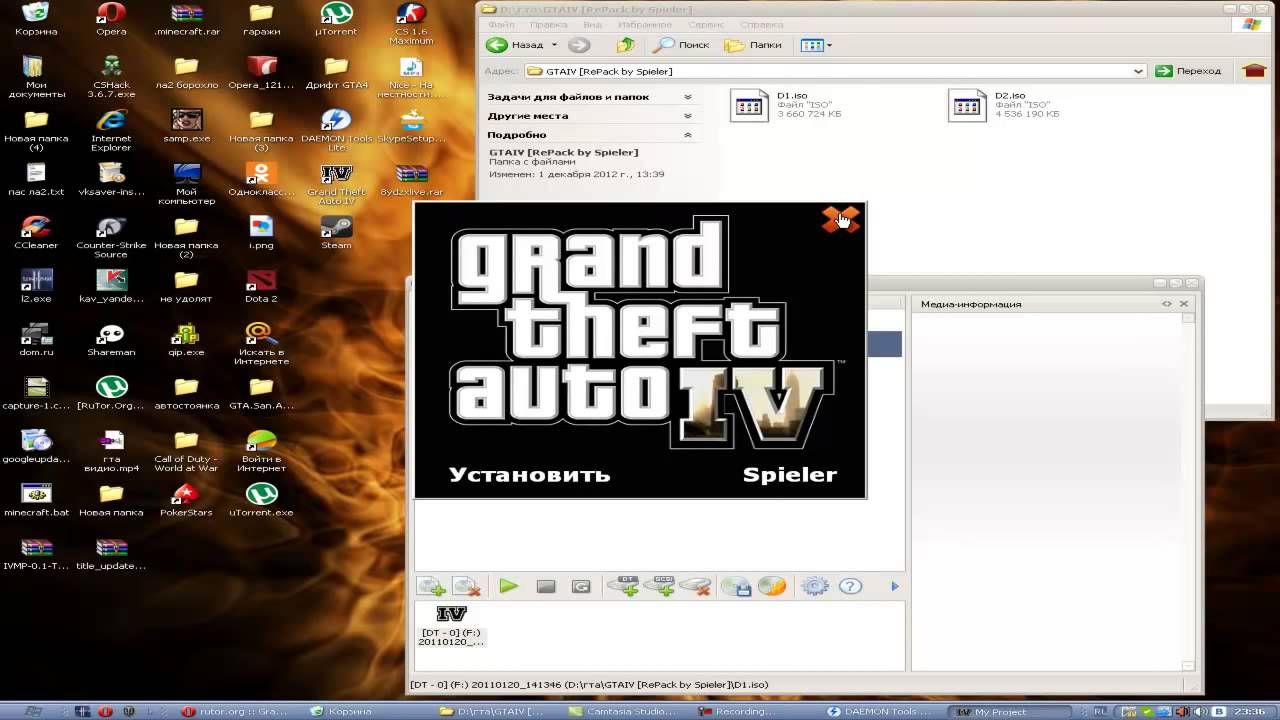Add image in the DAEMON Tools toolbar

(431, 587)
